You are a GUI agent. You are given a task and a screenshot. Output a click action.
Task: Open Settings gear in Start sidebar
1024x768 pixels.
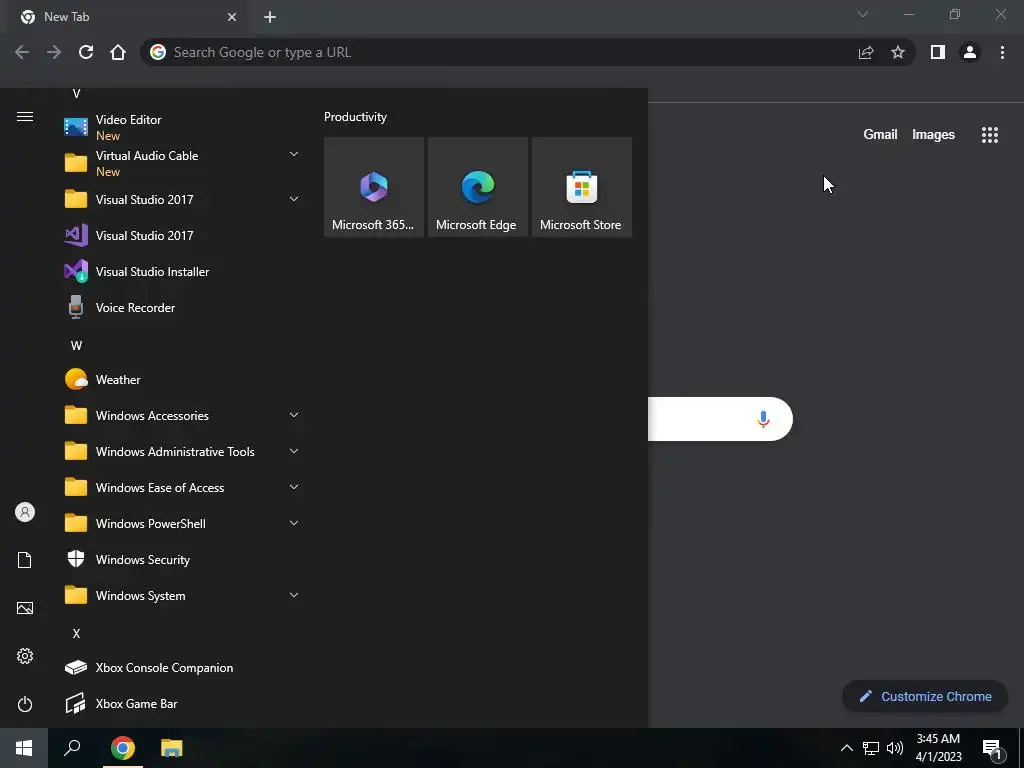25,656
